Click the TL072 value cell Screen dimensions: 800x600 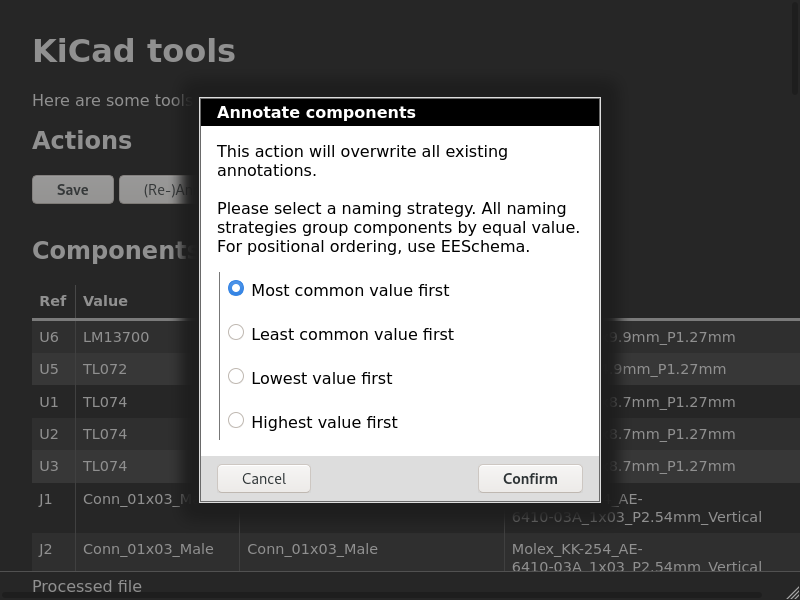(105, 369)
